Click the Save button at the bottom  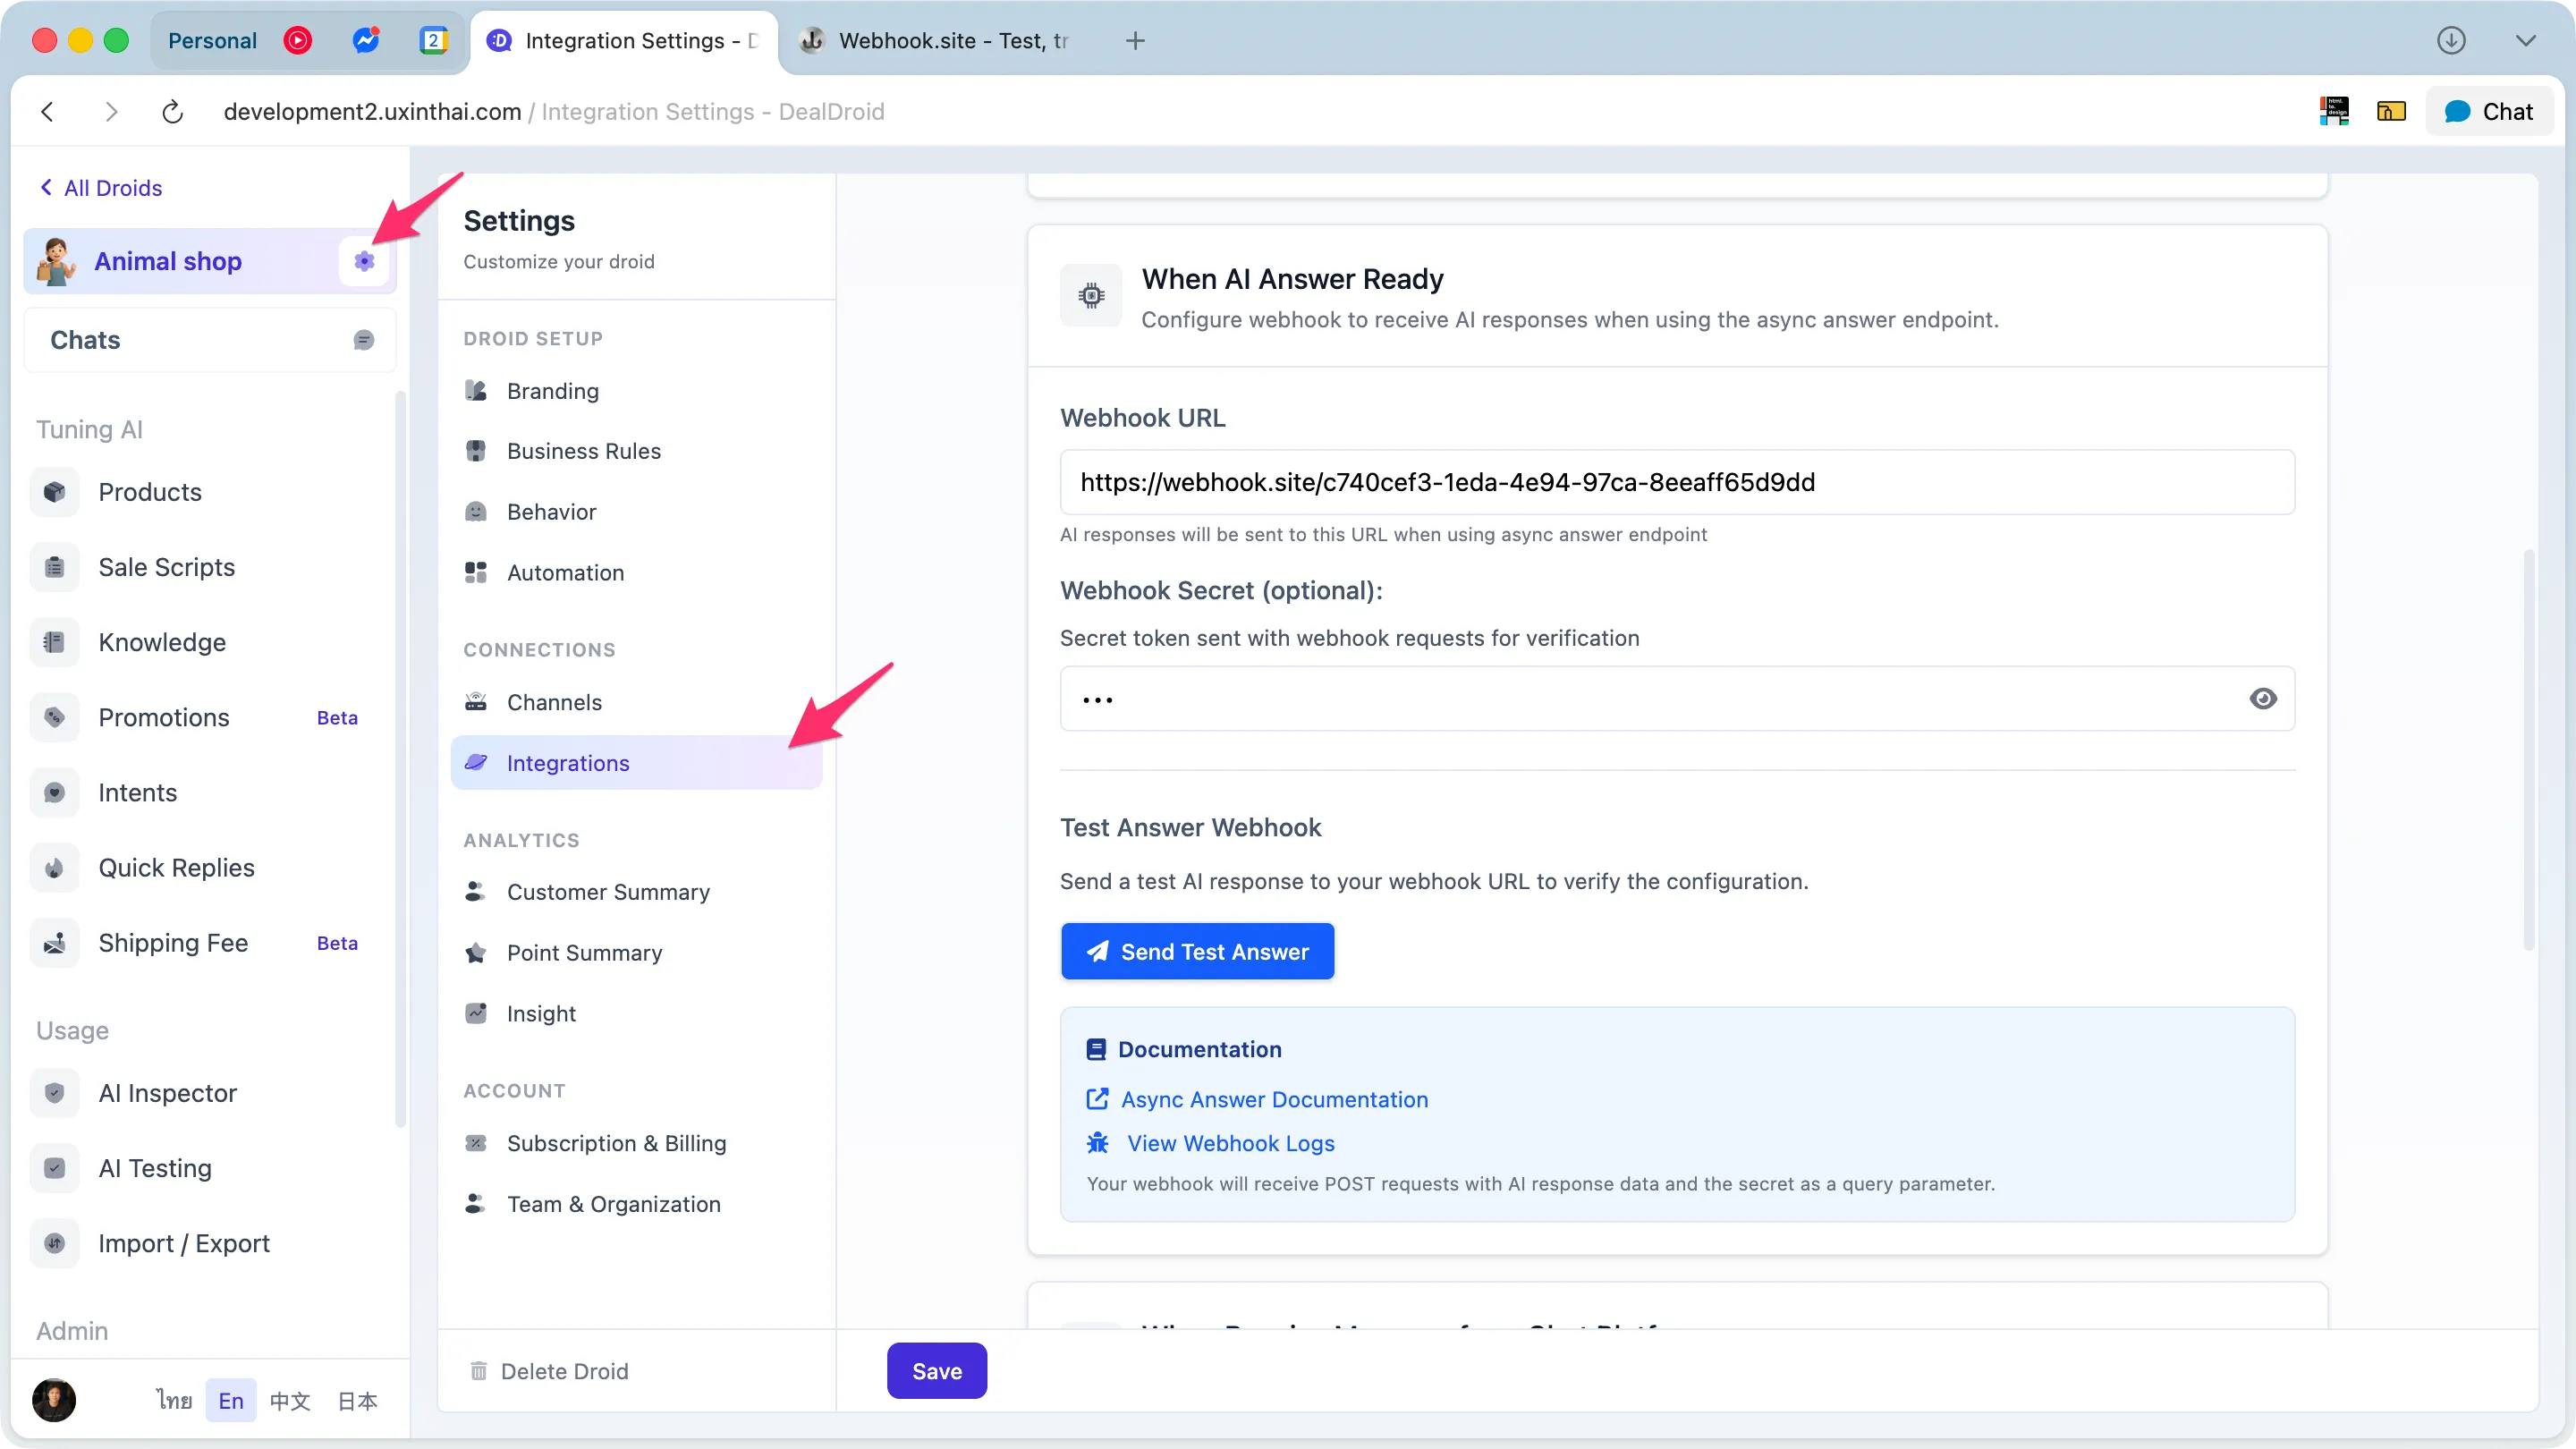pyautogui.click(x=936, y=1370)
